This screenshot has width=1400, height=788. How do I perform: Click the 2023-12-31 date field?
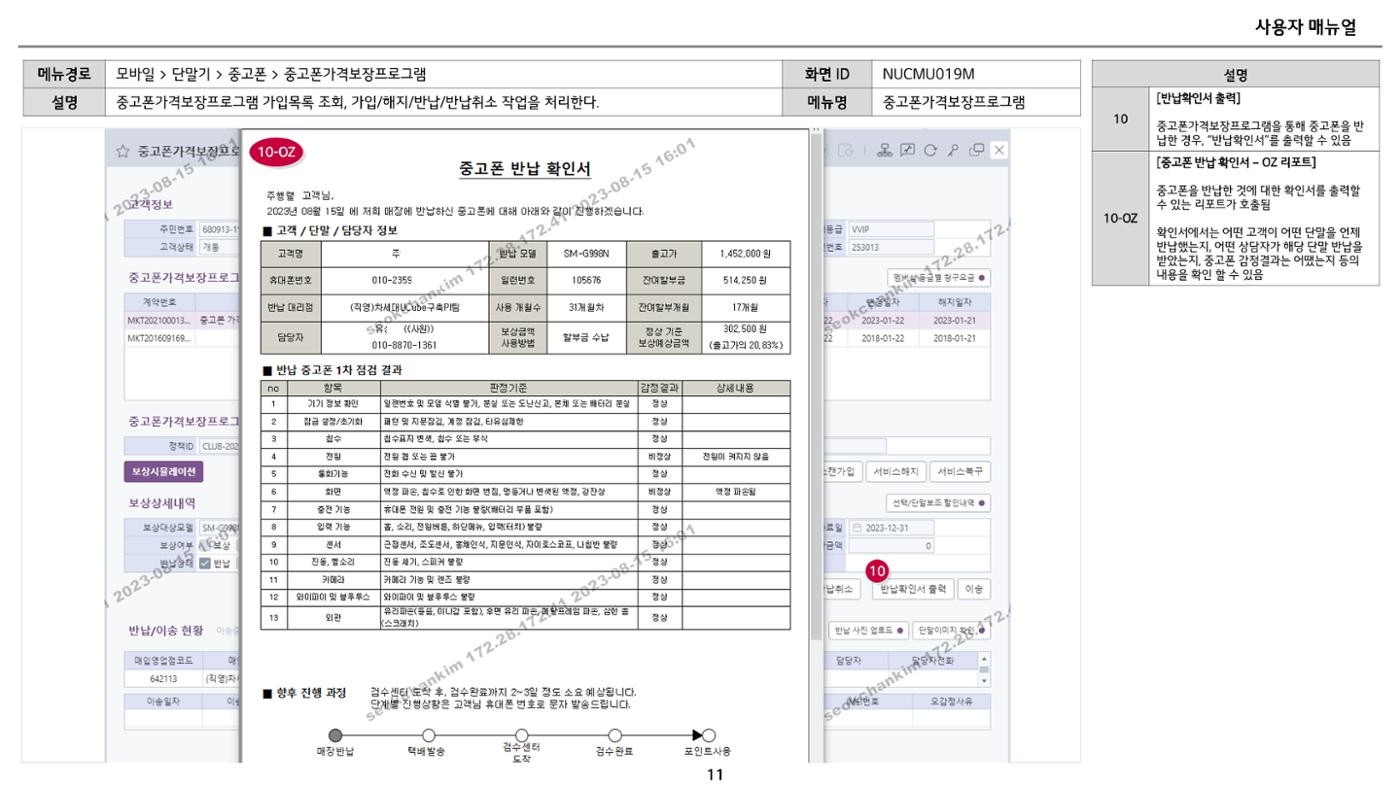point(890,527)
